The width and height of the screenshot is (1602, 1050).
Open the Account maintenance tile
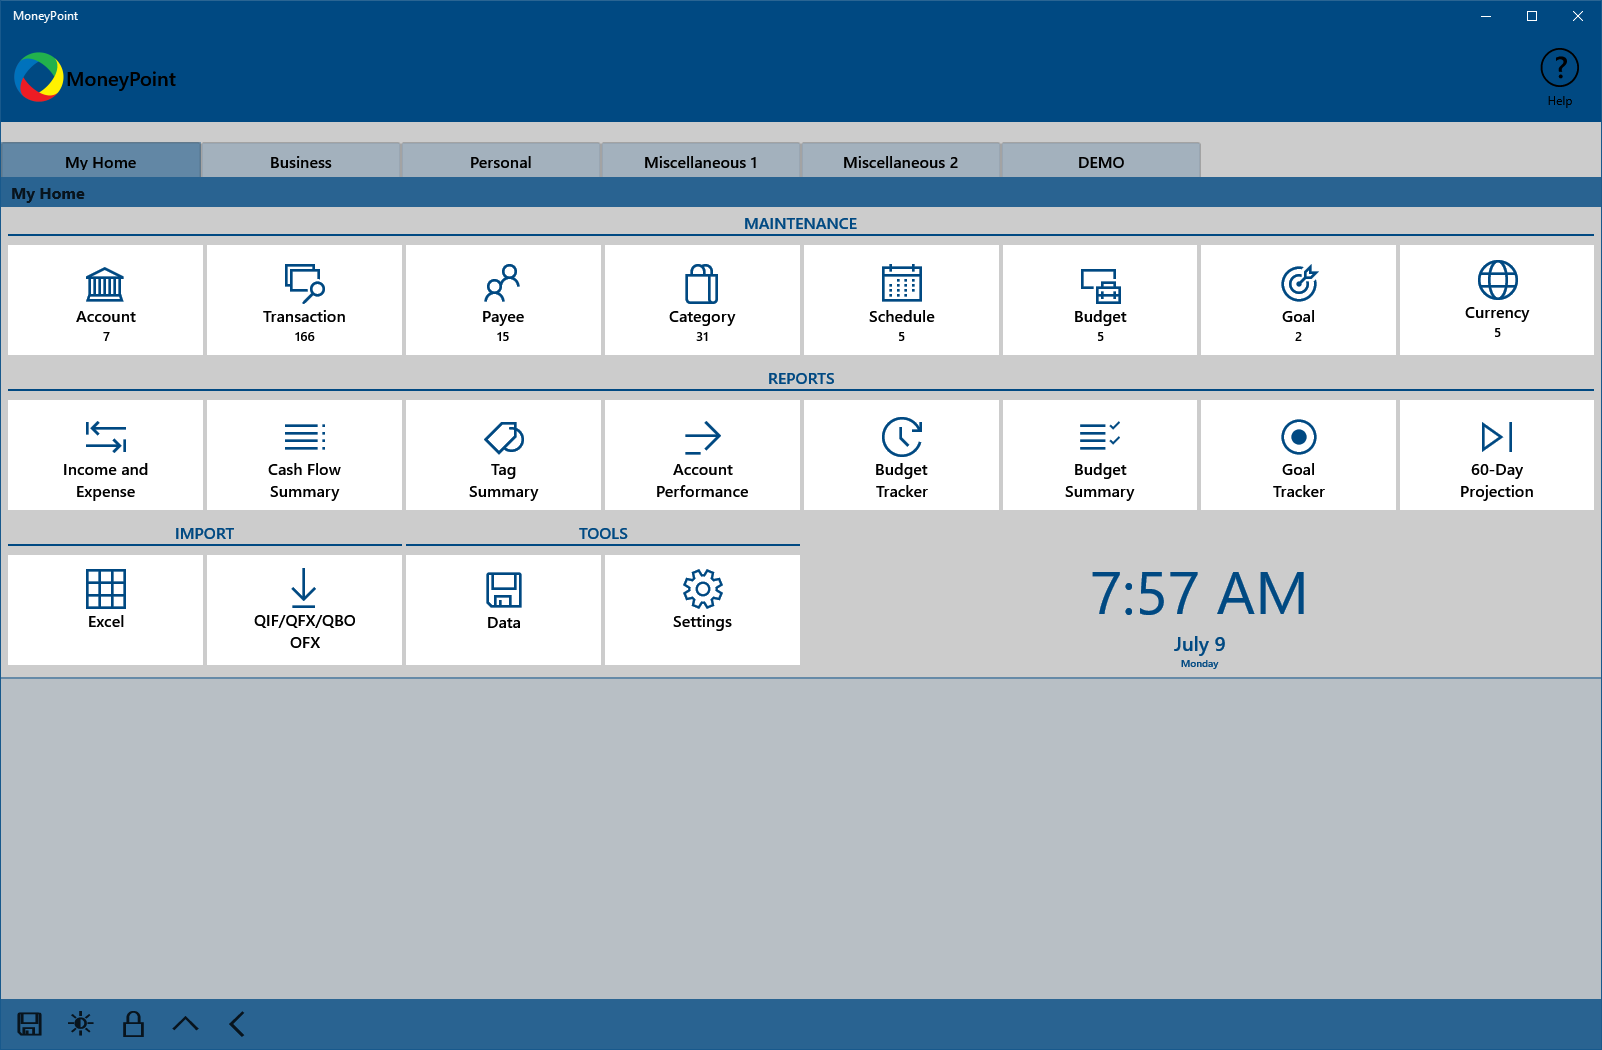tap(105, 300)
